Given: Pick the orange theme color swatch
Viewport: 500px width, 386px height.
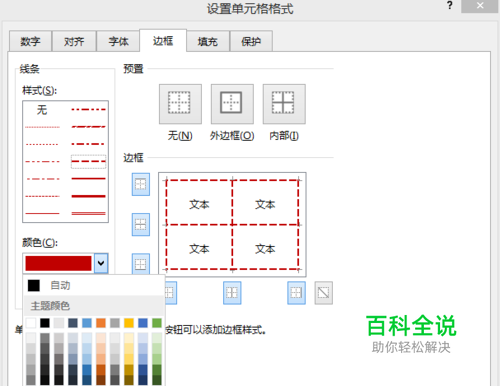Looking at the screenshot, I should 101,323.
